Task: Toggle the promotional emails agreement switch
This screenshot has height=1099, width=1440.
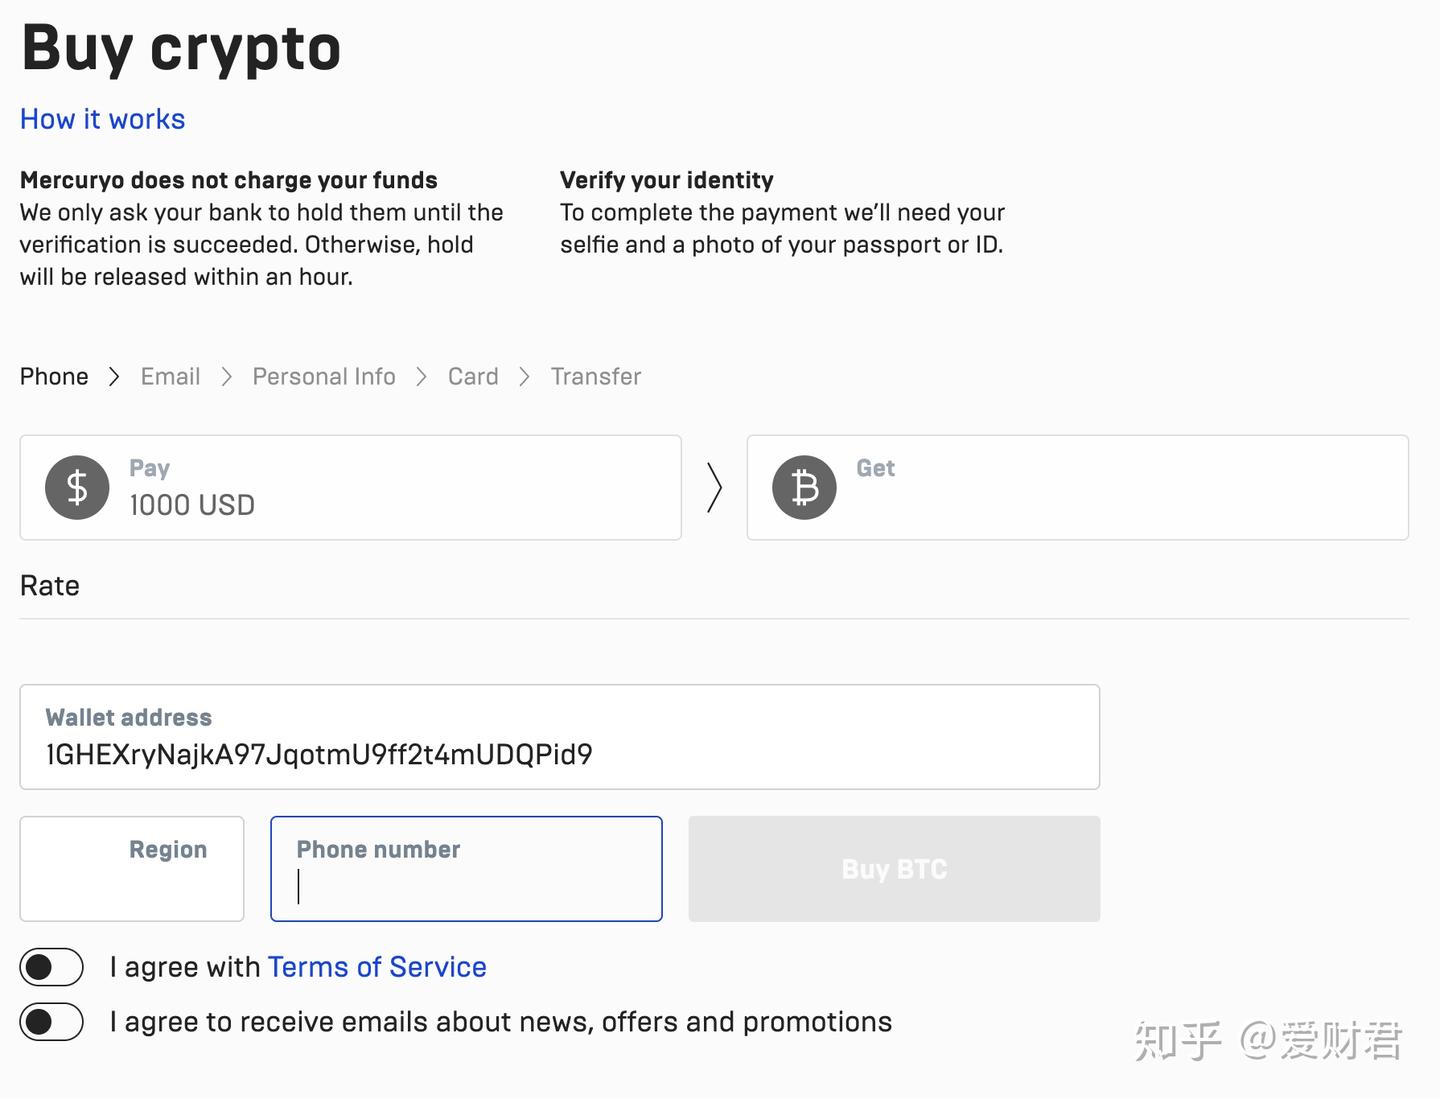Action: click(52, 1022)
